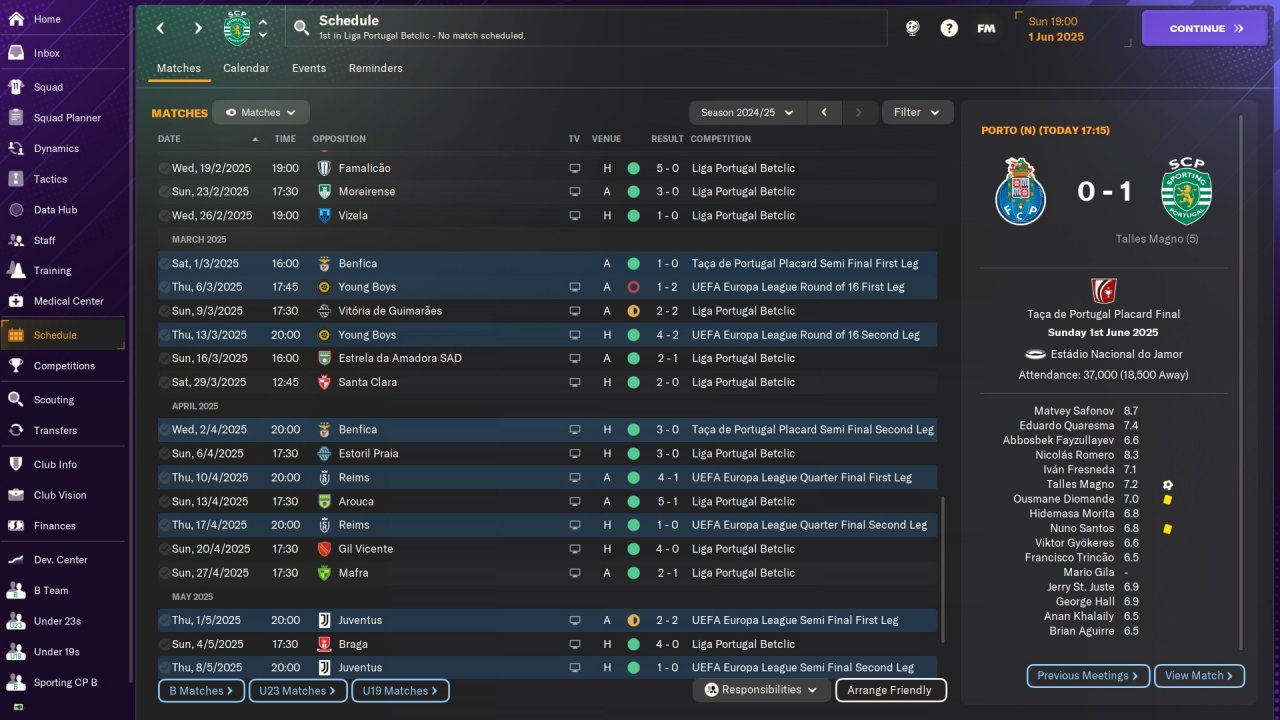Expand the Matches view dropdown
Viewport: 1280px width, 720px height.
click(x=261, y=113)
